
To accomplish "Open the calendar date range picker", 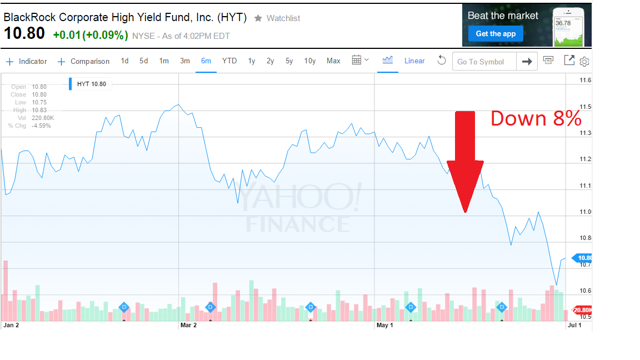I will pyautogui.click(x=360, y=60).
